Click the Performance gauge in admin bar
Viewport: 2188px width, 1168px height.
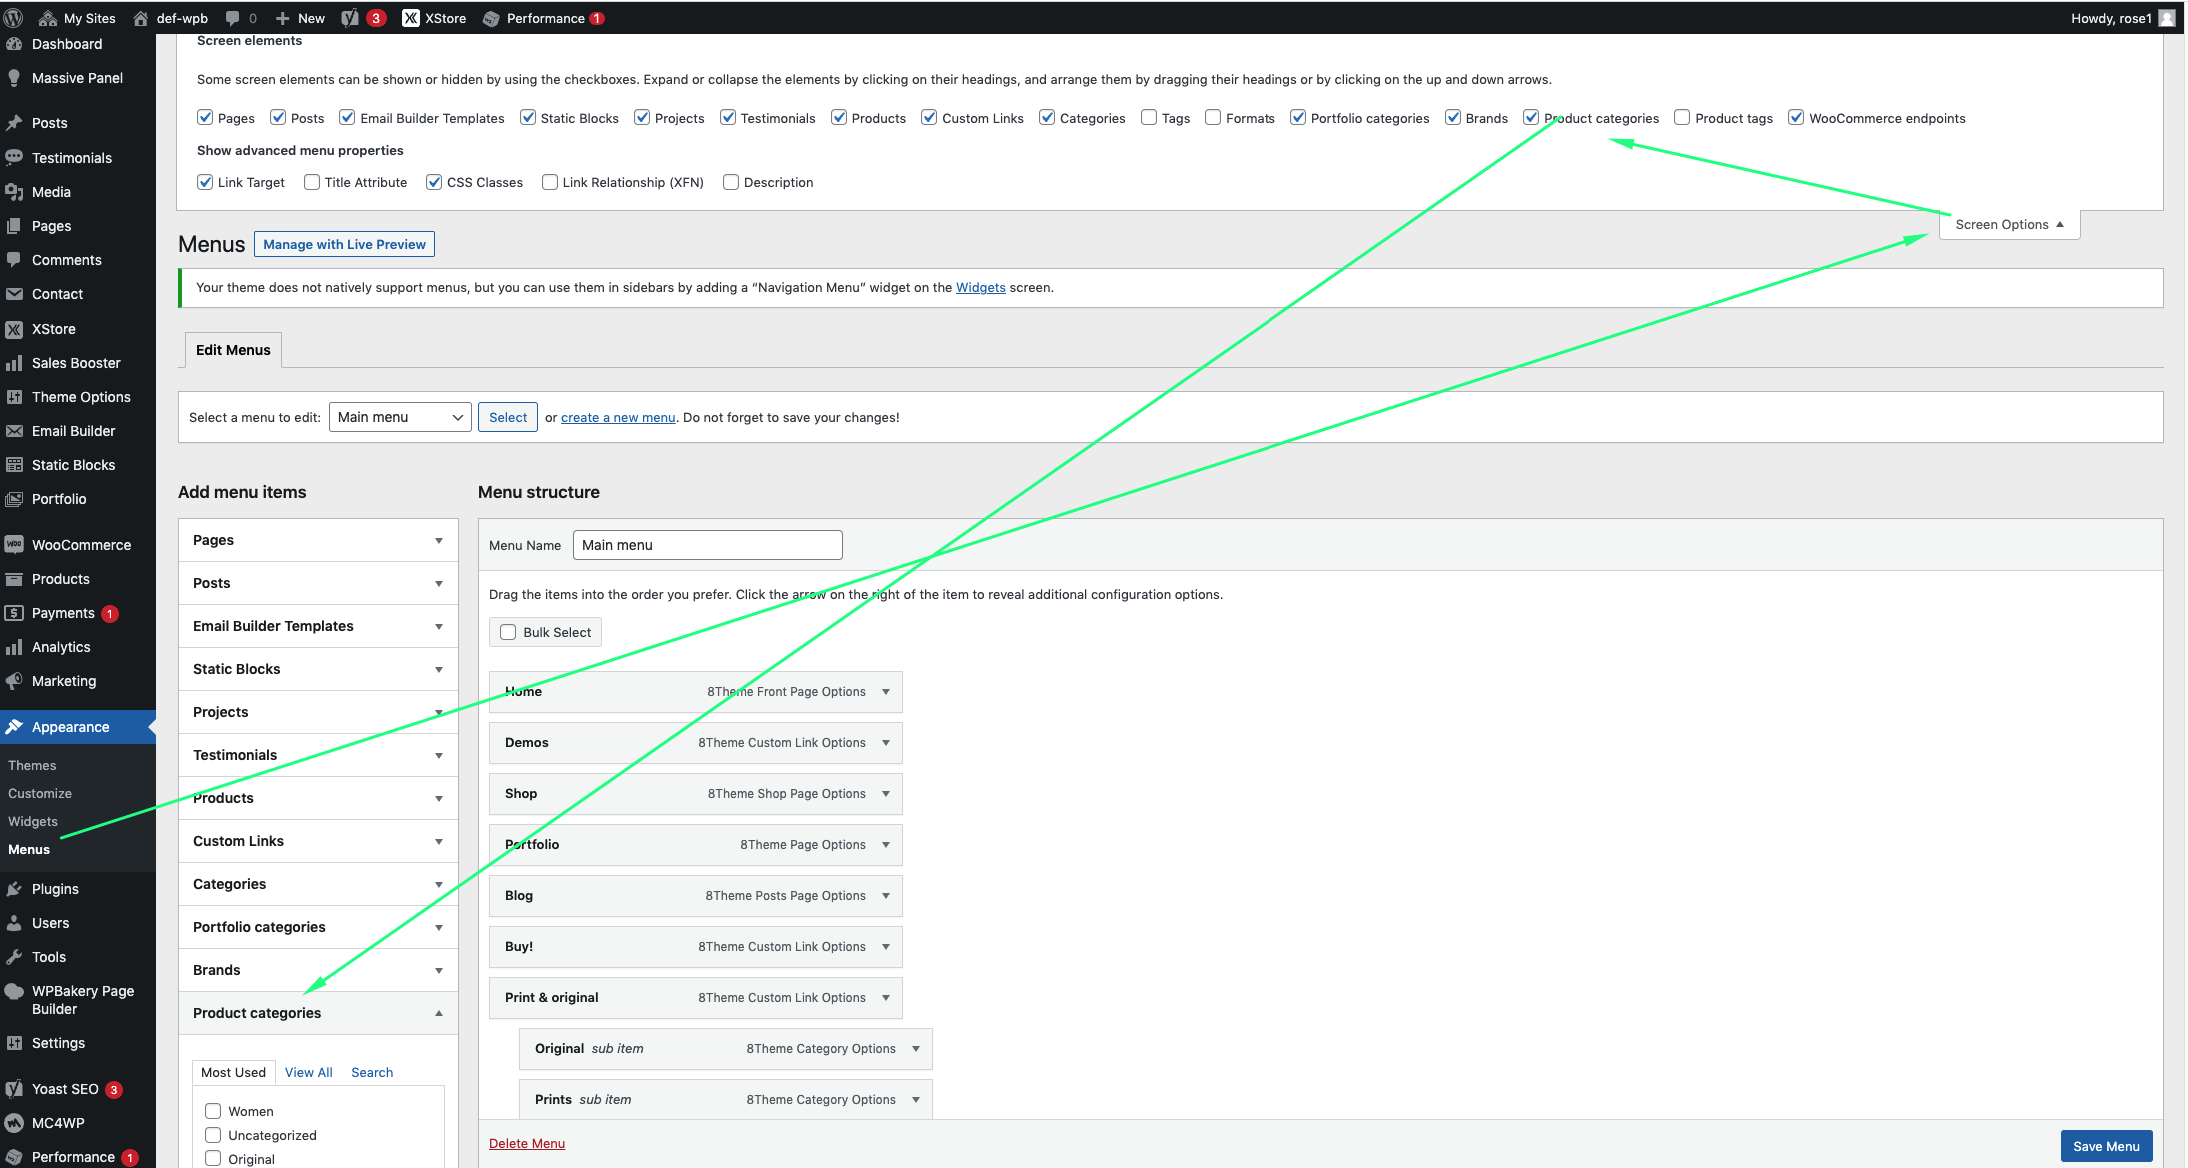pos(491,18)
